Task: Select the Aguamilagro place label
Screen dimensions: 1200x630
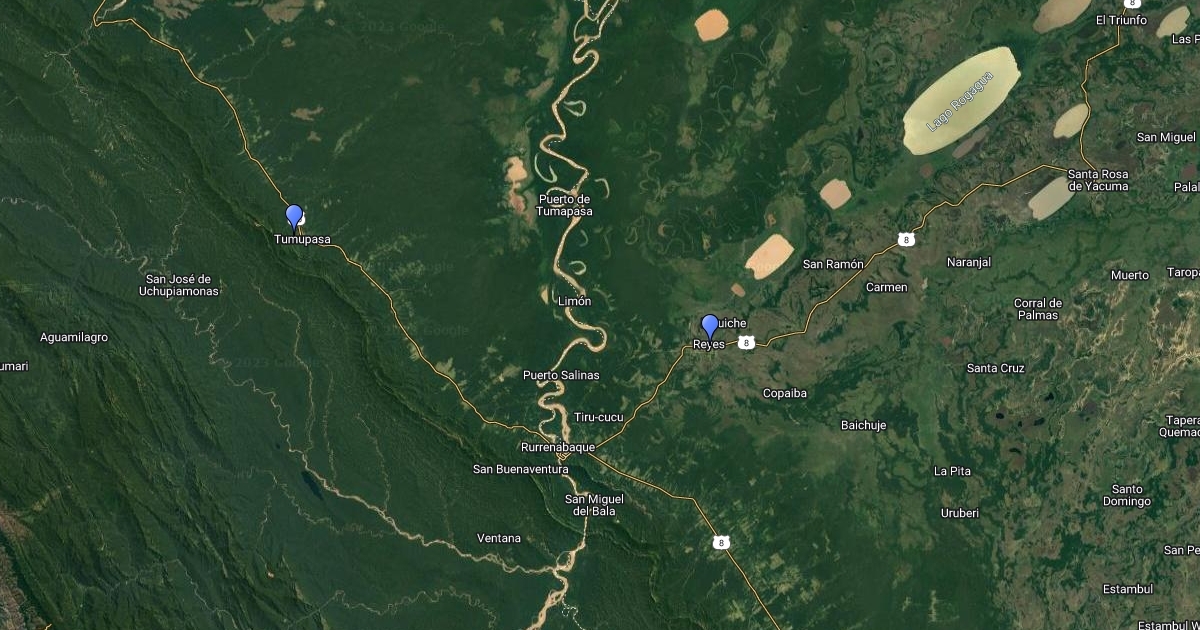Action: 74,338
